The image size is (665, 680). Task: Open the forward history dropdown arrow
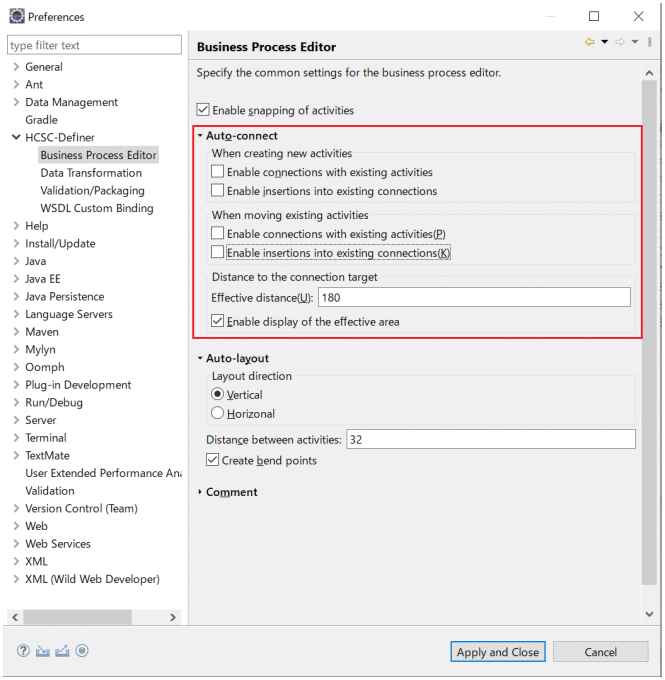(x=635, y=42)
